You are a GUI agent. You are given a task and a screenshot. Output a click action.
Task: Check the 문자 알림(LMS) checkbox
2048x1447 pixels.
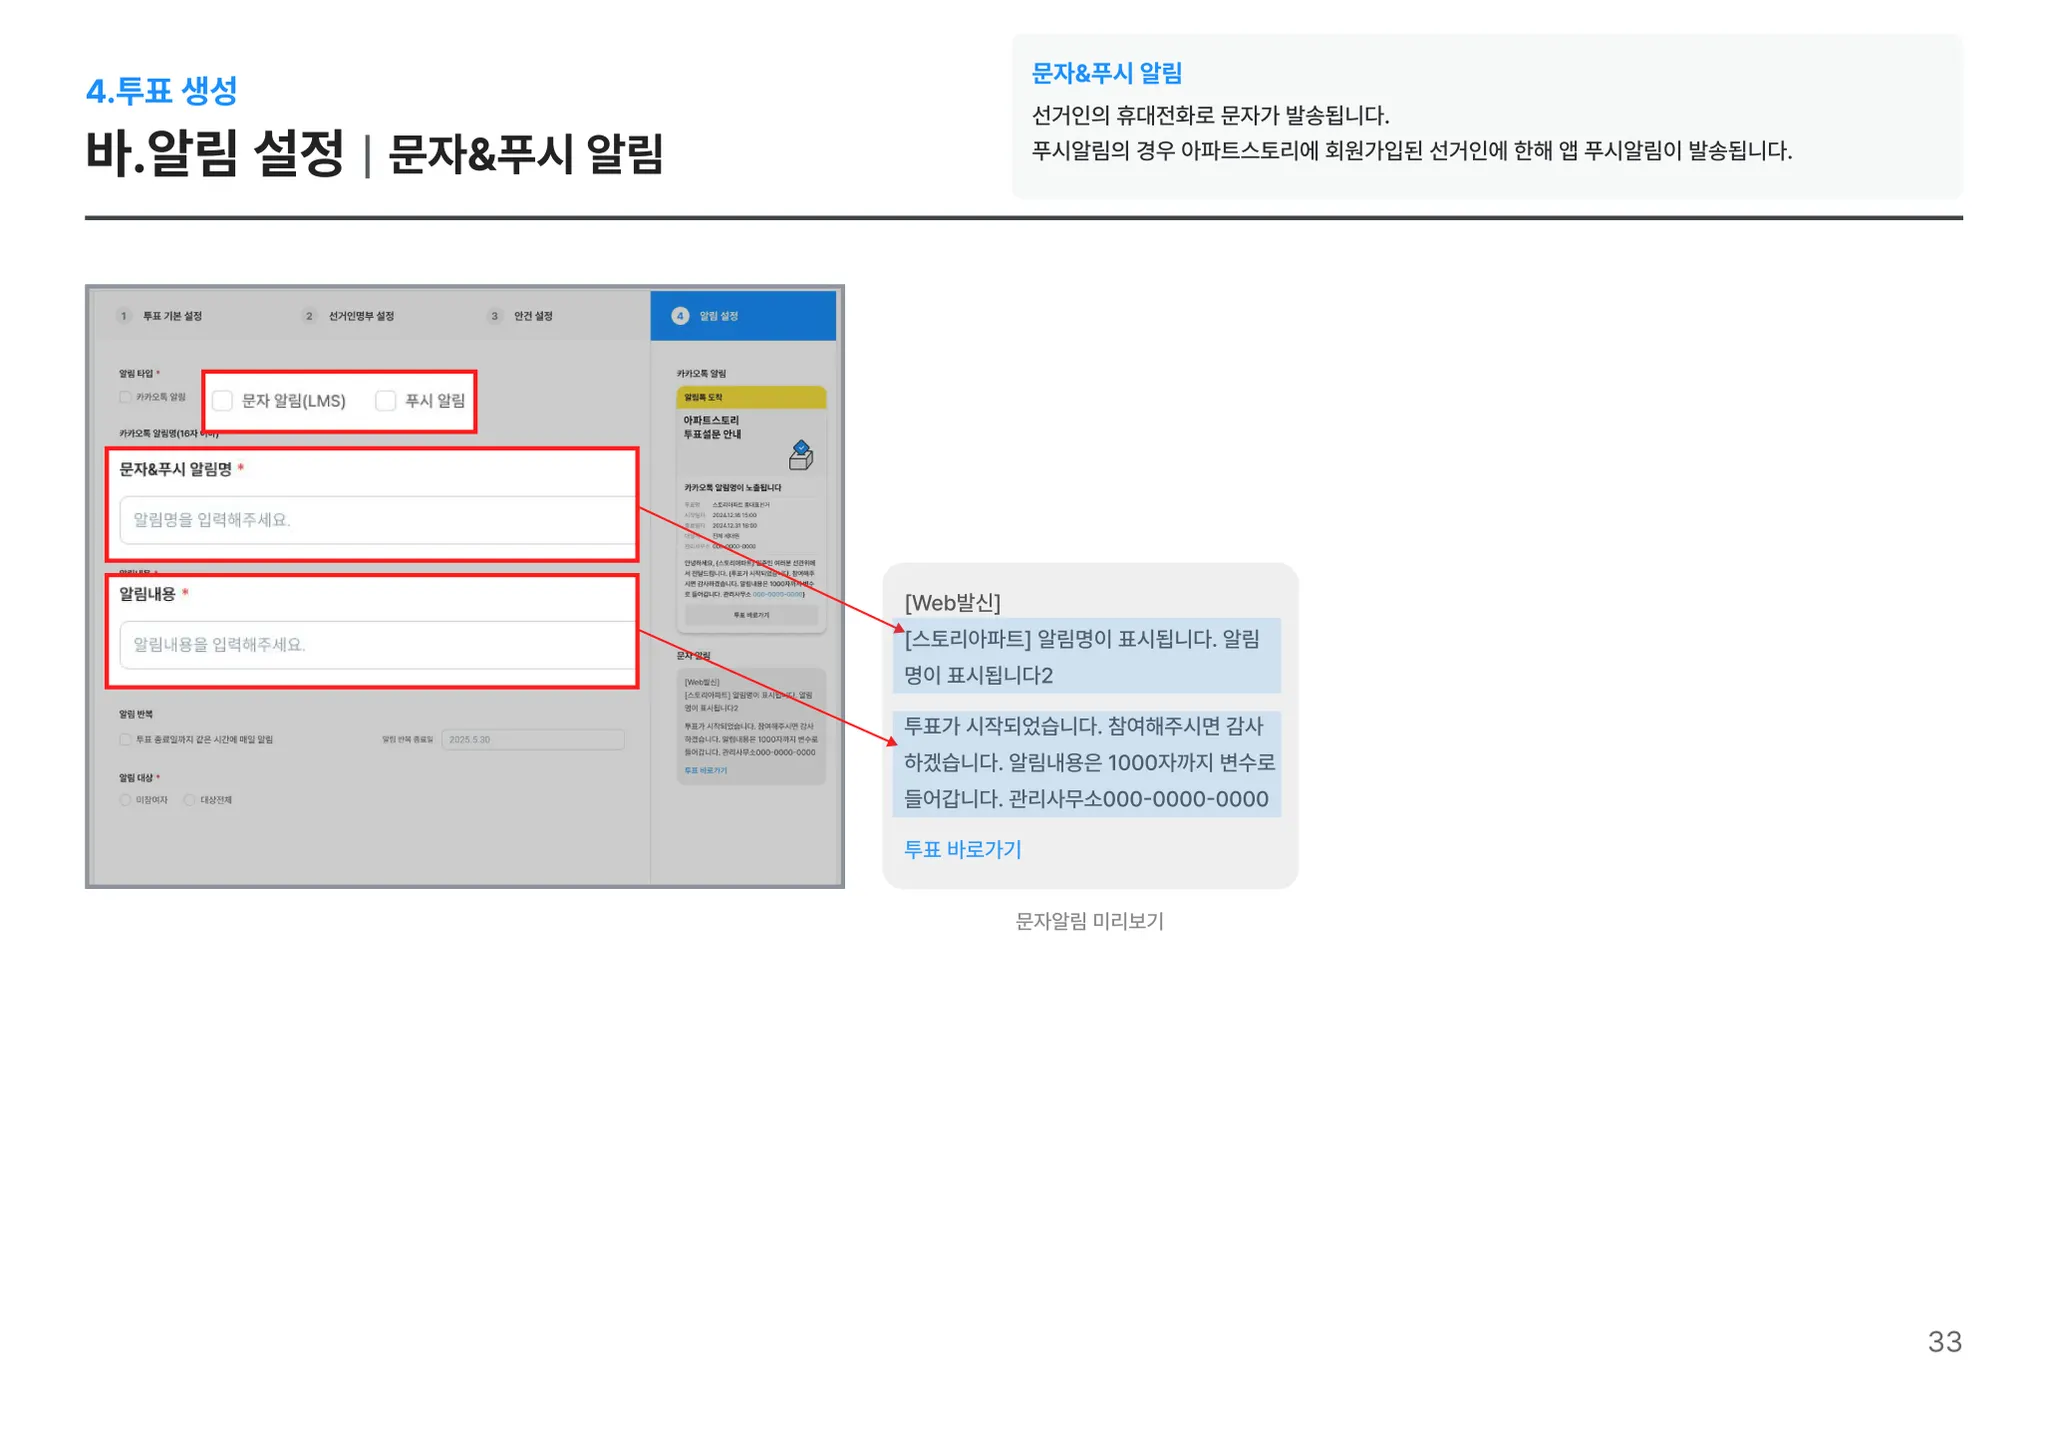click(x=223, y=401)
